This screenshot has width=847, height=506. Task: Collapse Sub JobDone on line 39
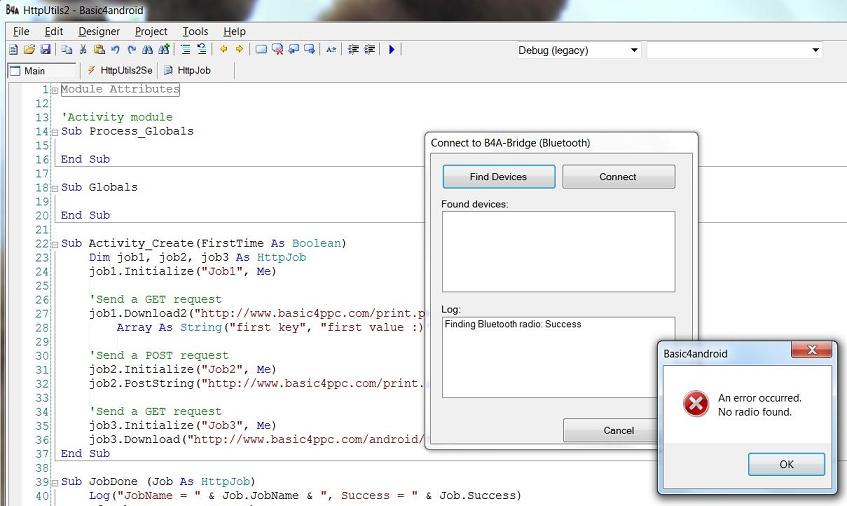tap(55, 482)
